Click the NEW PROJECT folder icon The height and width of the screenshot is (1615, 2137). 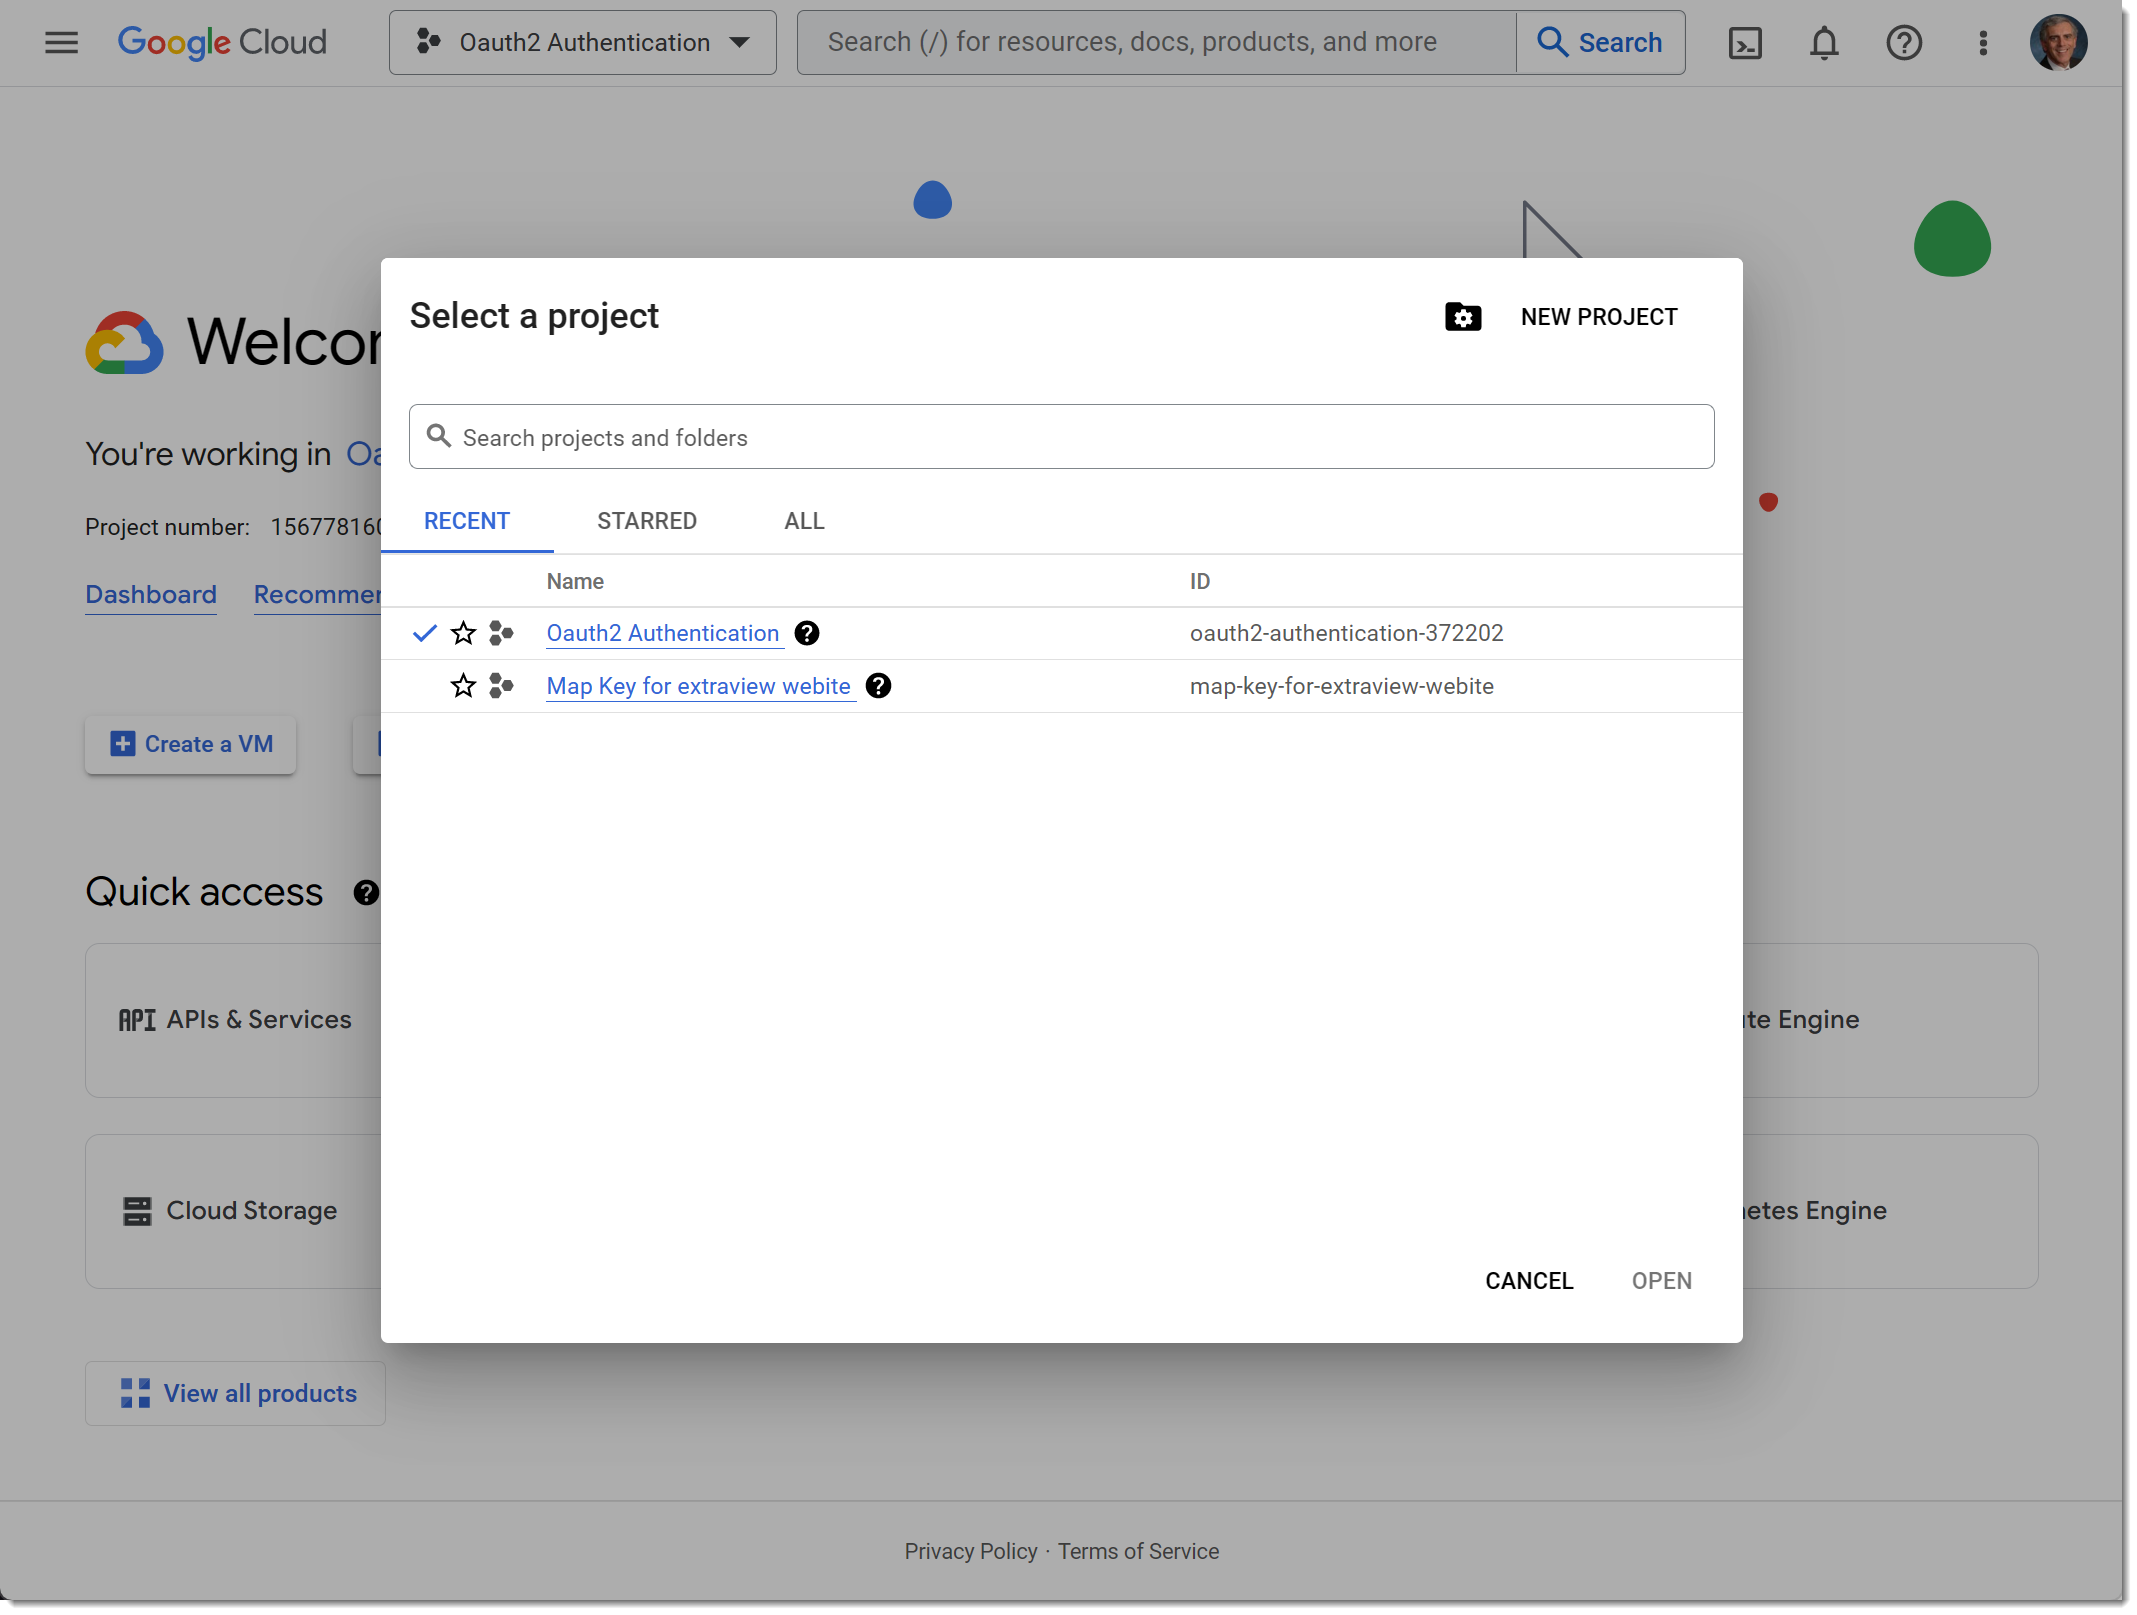point(1463,317)
